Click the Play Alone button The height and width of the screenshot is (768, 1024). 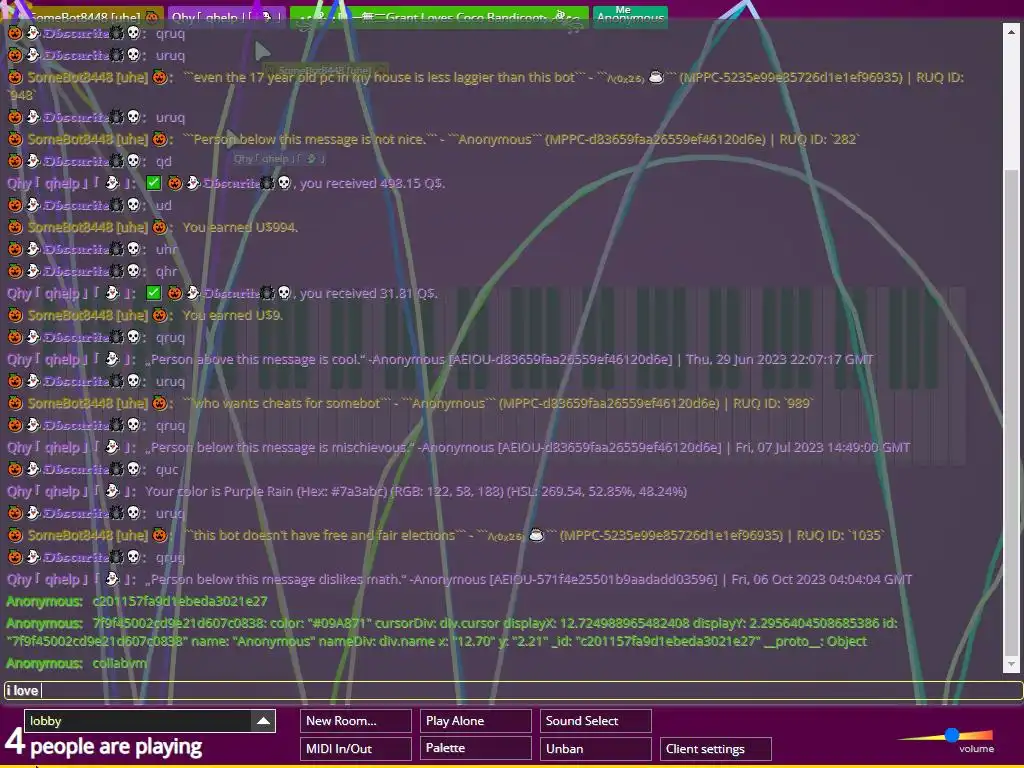(475, 721)
